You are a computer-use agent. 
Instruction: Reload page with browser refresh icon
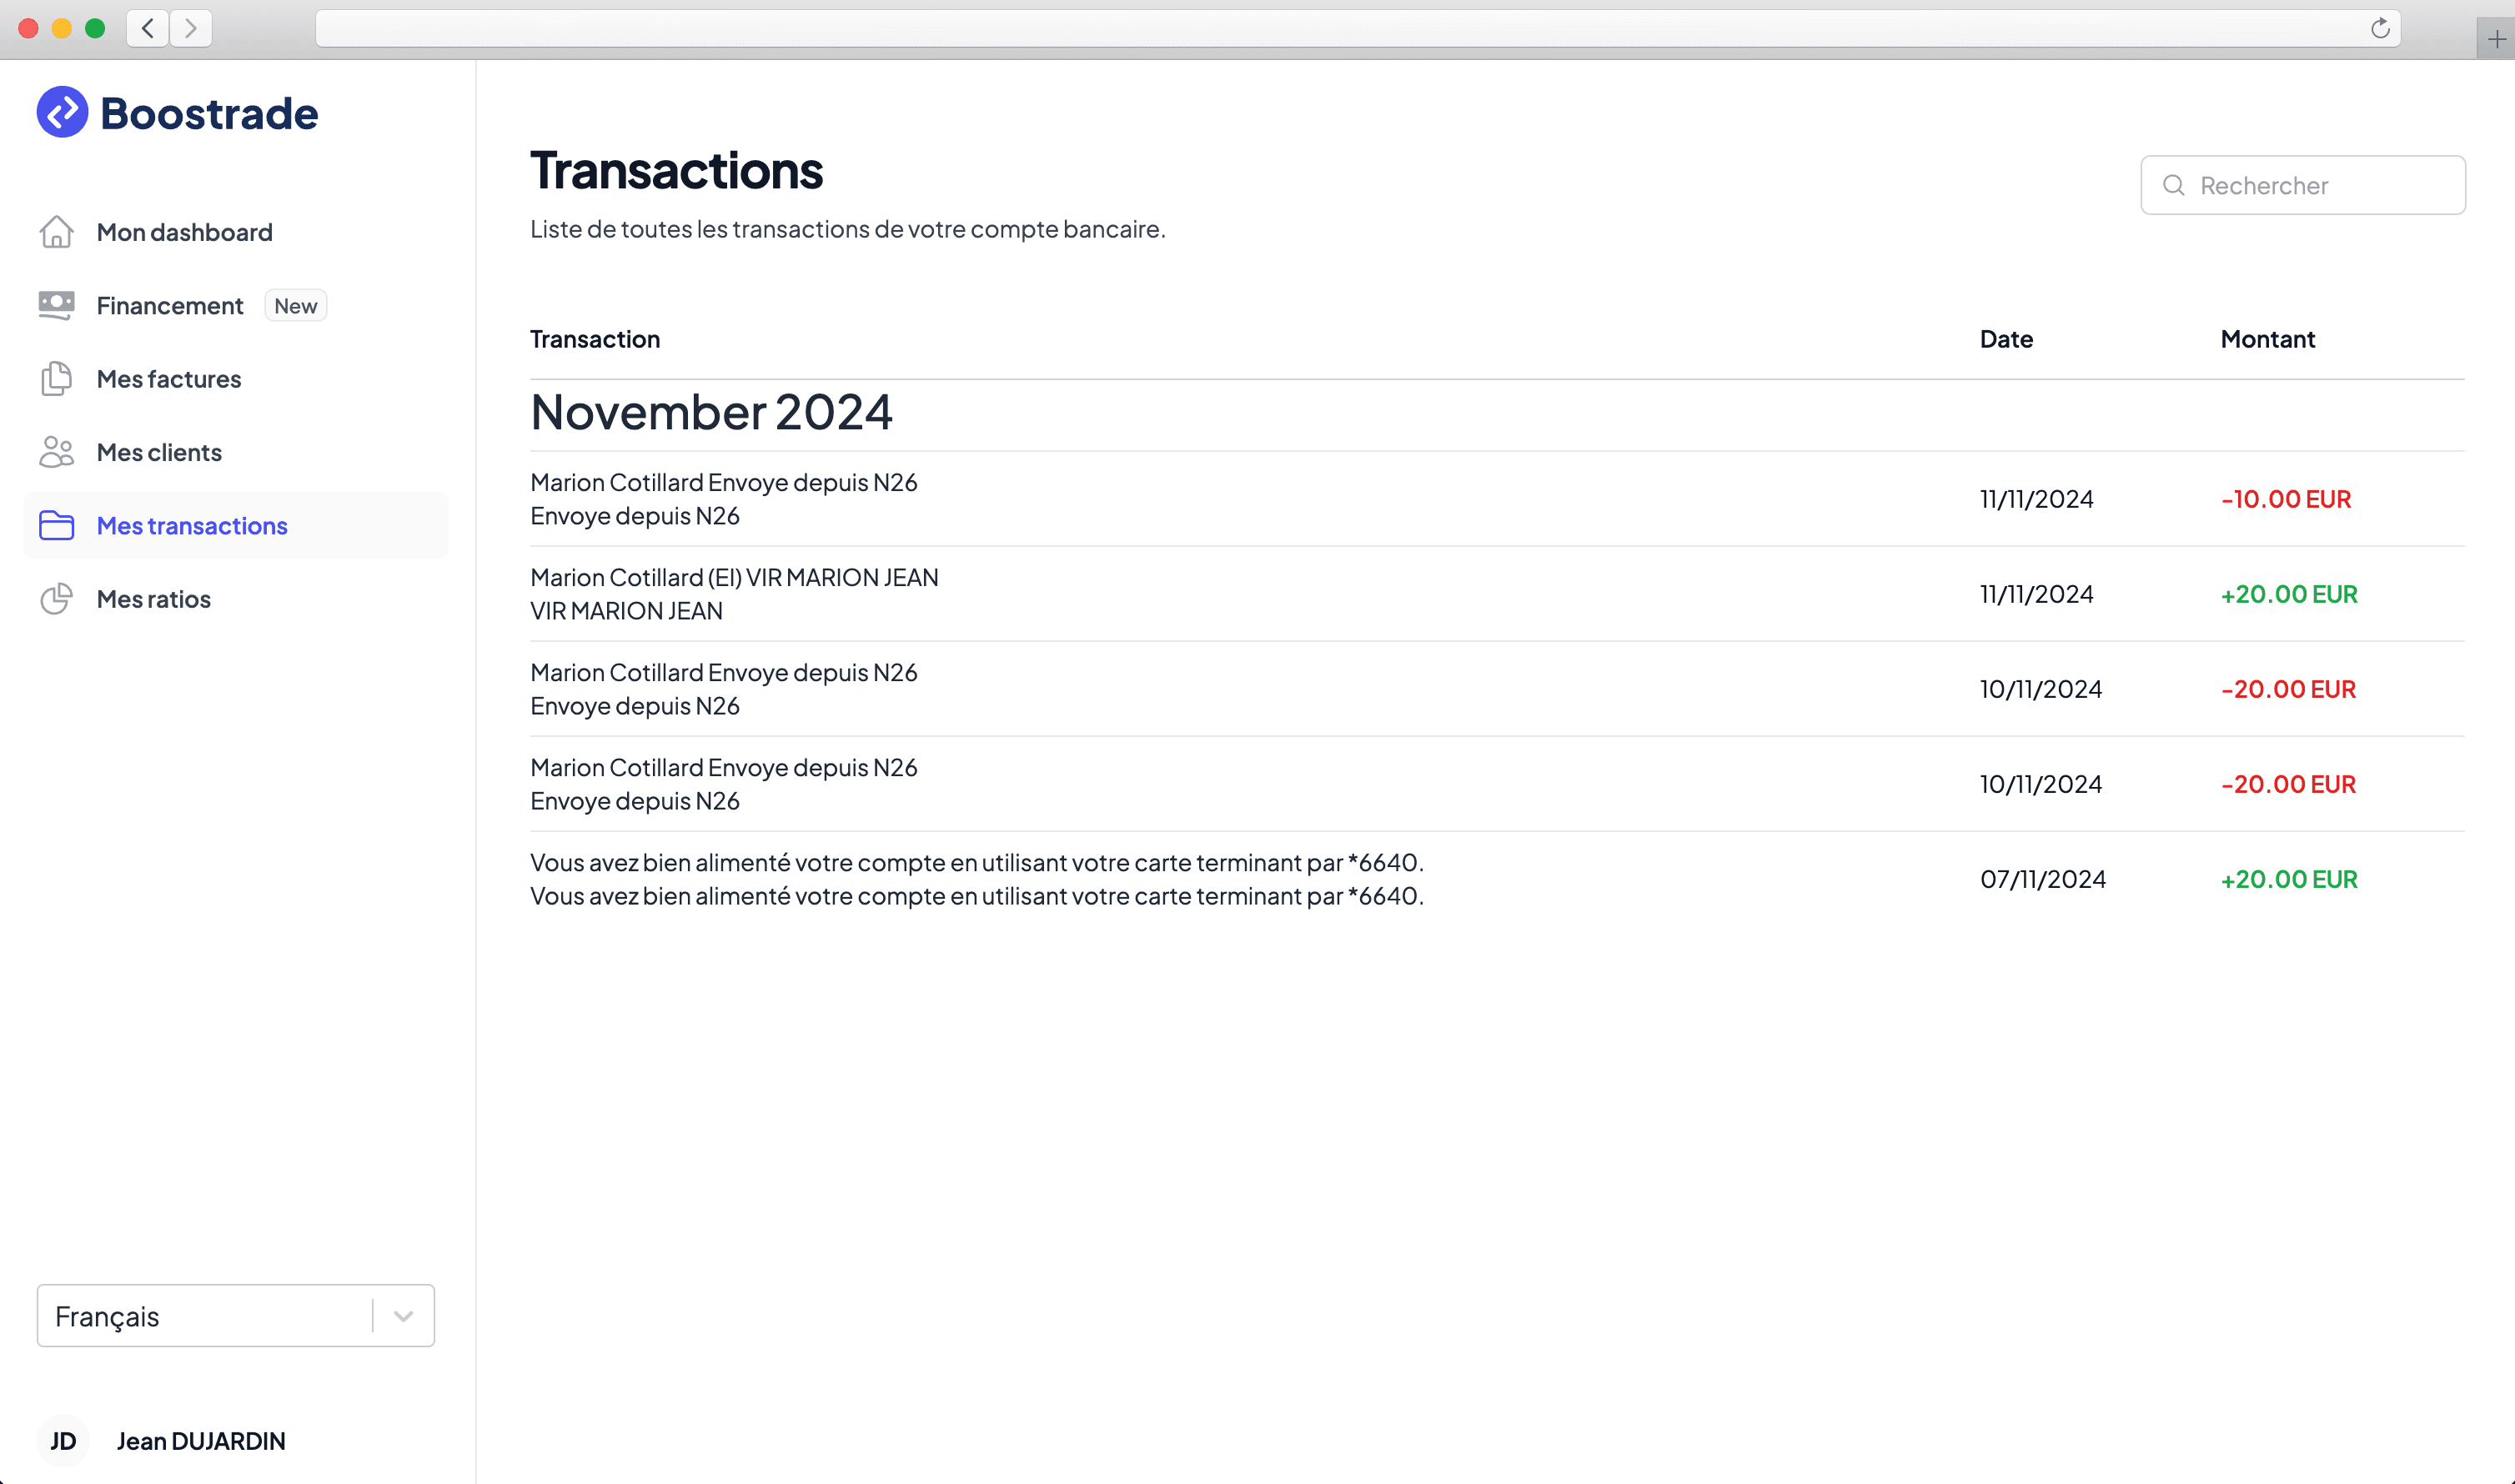(x=2380, y=28)
